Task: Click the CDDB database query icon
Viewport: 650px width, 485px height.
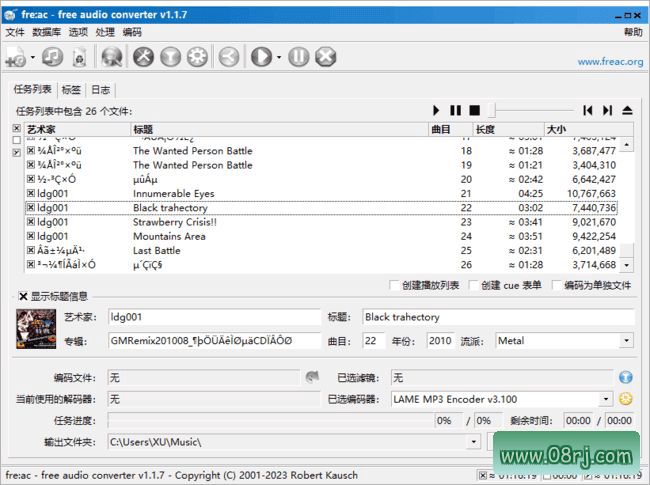Action: tap(111, 58)
